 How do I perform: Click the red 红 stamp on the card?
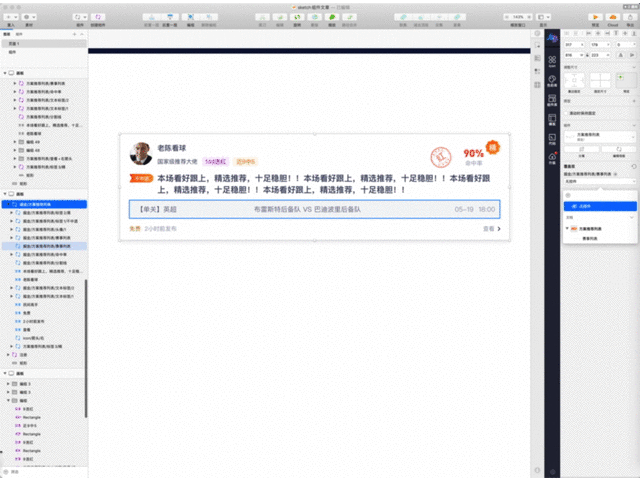441,157
